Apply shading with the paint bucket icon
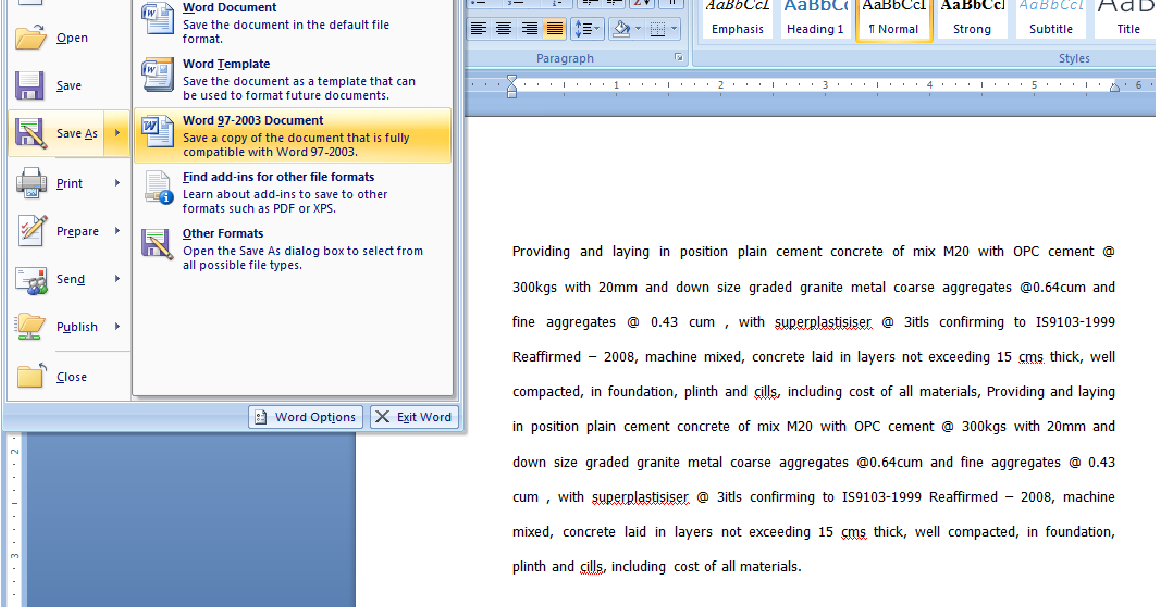 [622, 29]
